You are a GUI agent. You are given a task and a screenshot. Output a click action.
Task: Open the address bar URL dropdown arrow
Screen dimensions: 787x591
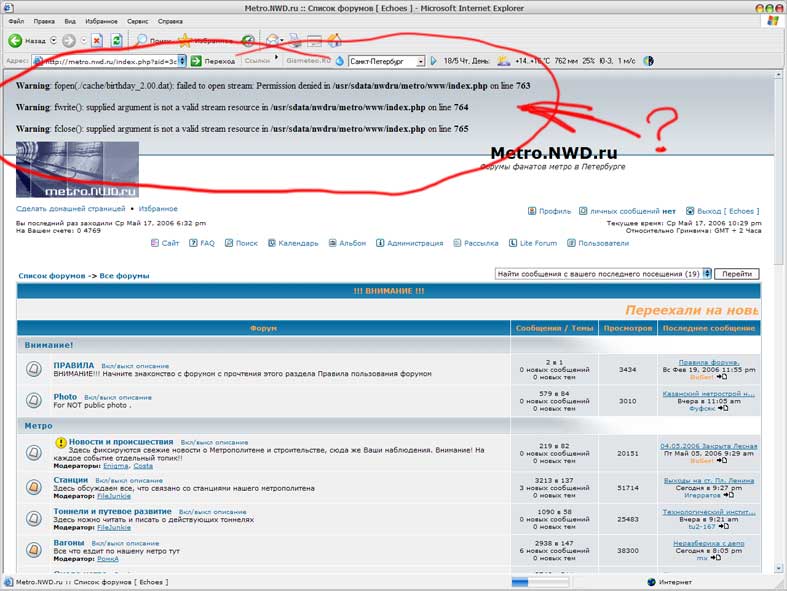181,61
